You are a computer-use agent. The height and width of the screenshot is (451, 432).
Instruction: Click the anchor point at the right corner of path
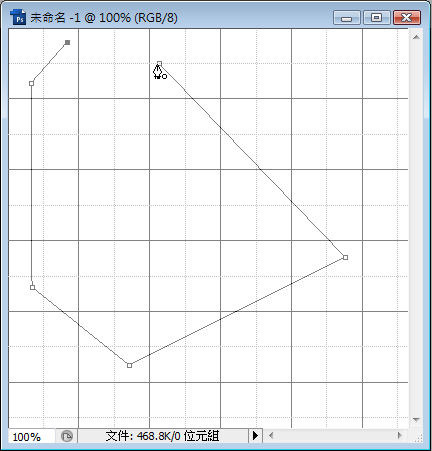click(345, 257)
